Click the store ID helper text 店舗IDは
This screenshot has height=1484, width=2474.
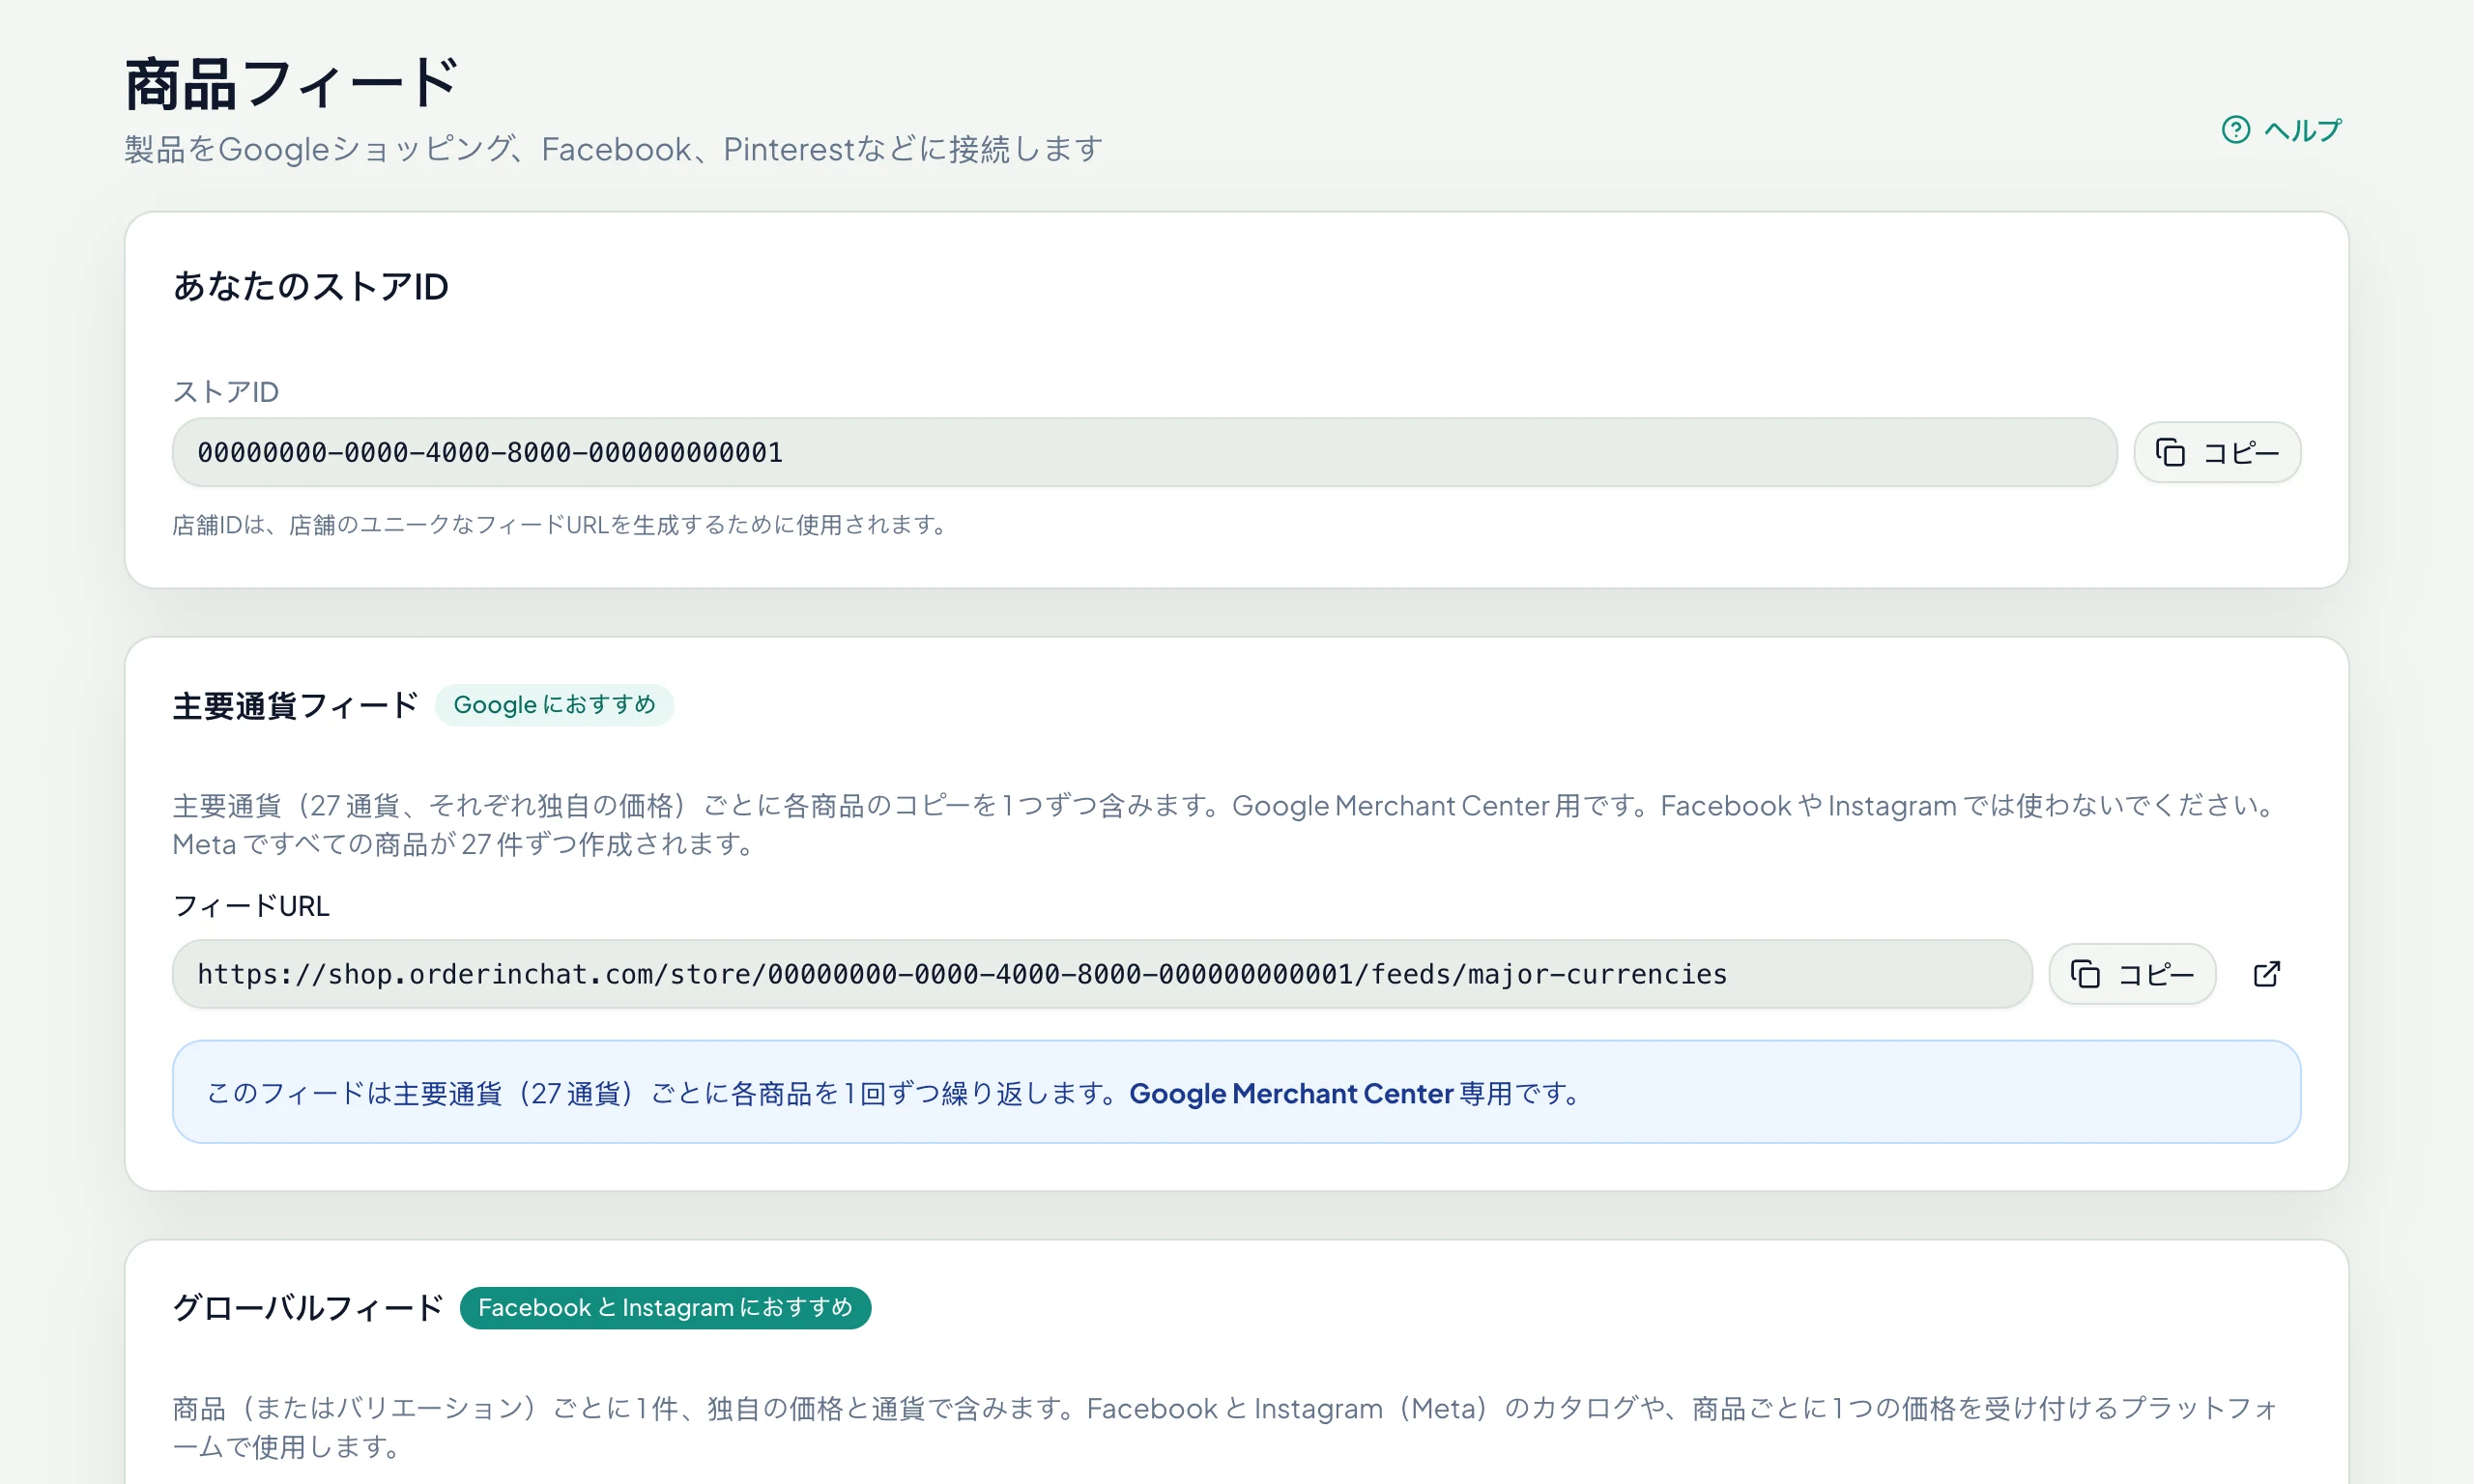tap(560, 525)
